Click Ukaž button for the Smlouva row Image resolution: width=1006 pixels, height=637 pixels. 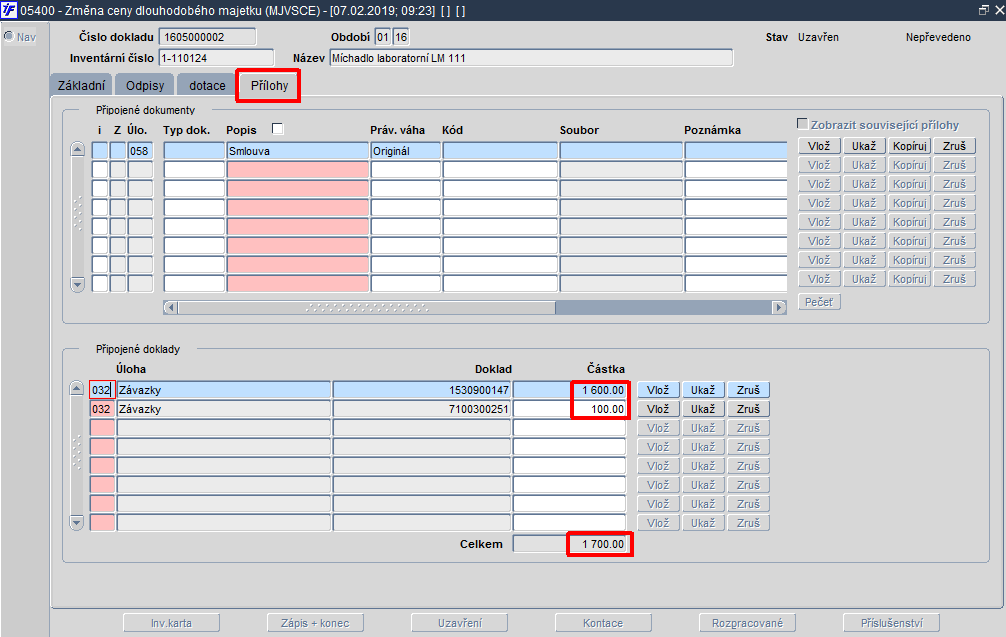pyautogui.click(x=864, y=146)
